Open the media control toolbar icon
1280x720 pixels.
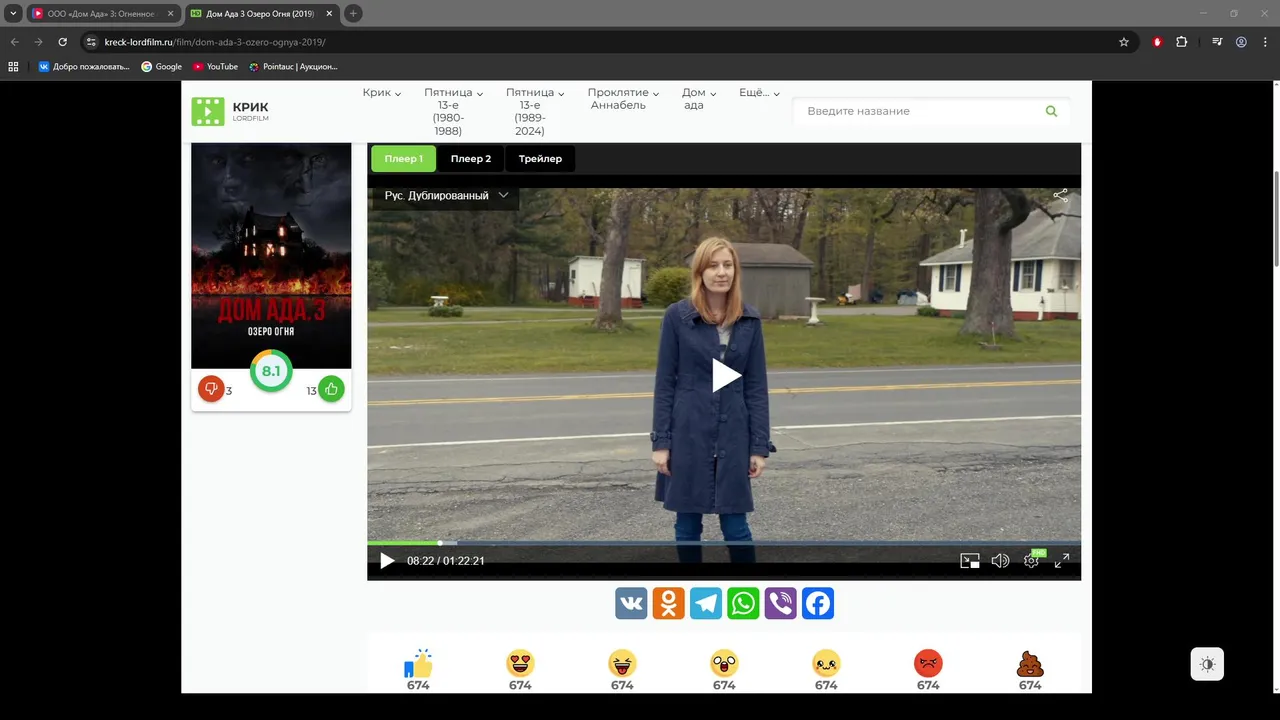(x=1217, y=42)
